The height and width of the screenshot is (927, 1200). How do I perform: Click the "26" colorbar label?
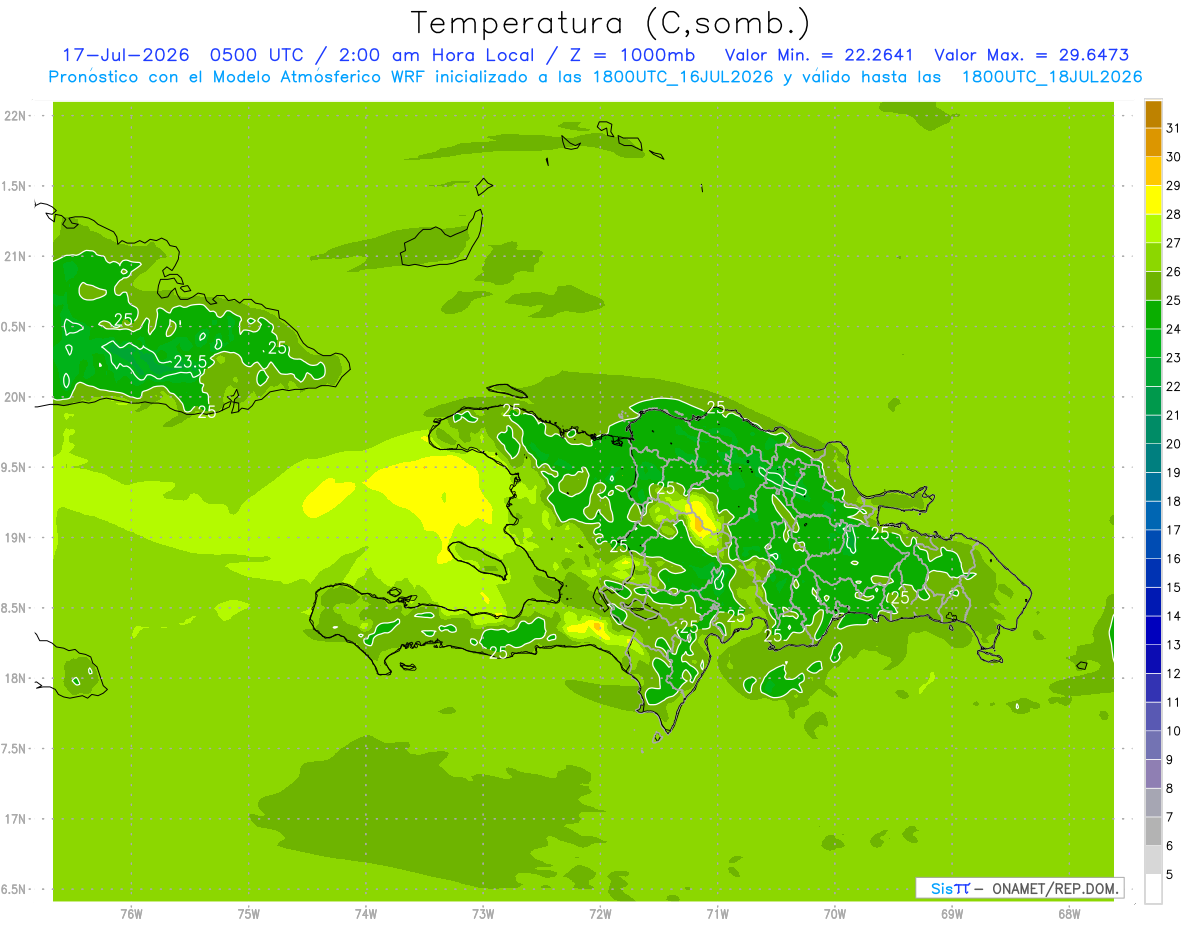(x=1173, y=272)
